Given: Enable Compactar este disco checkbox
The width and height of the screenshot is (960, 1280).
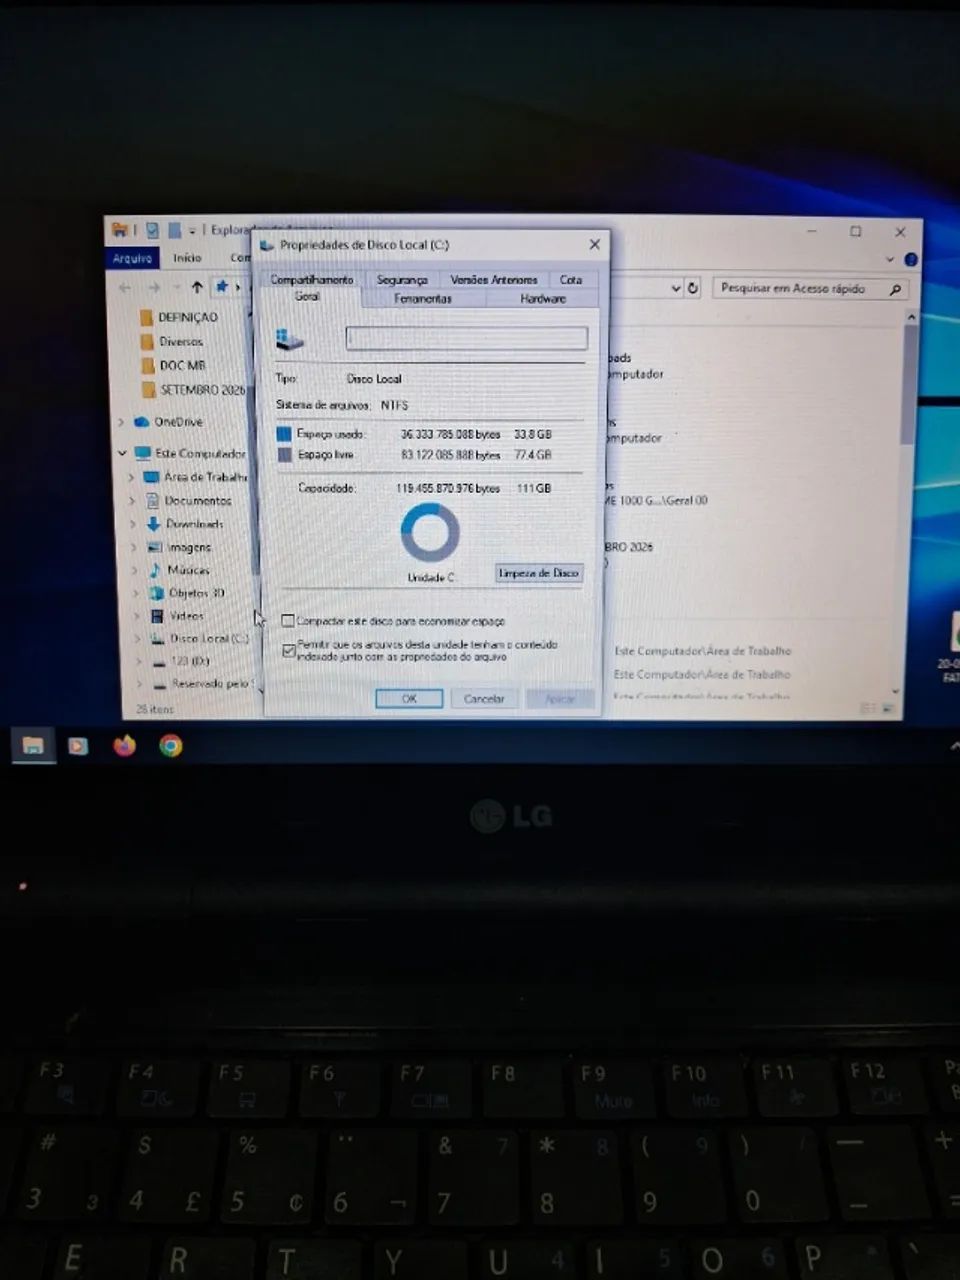Looking at the screenshot, I should (288, 621).
